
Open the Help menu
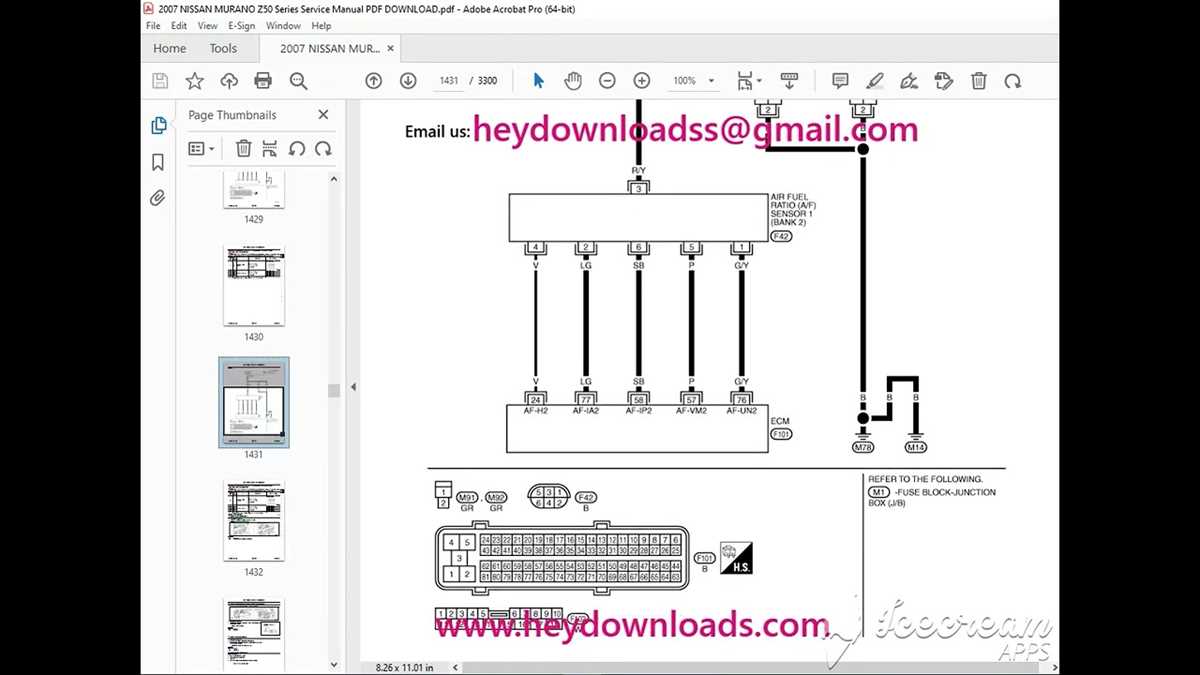(321, 25)
